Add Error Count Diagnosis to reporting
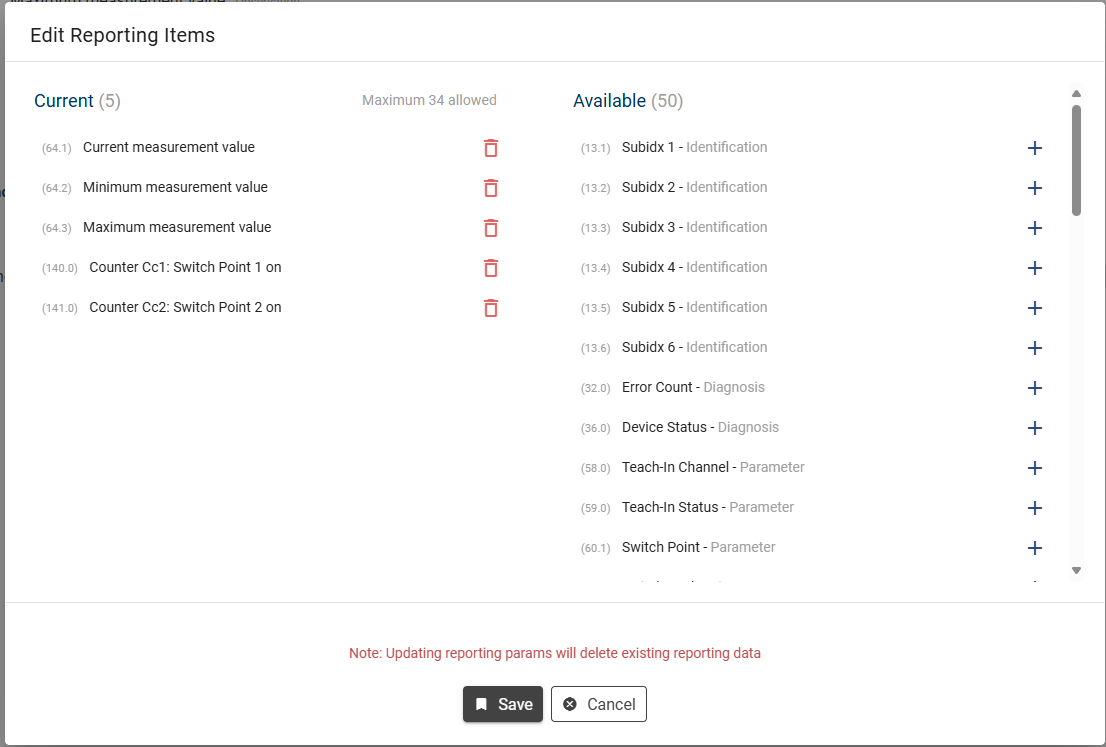 pyautogui.click(x=1035, y=388)
